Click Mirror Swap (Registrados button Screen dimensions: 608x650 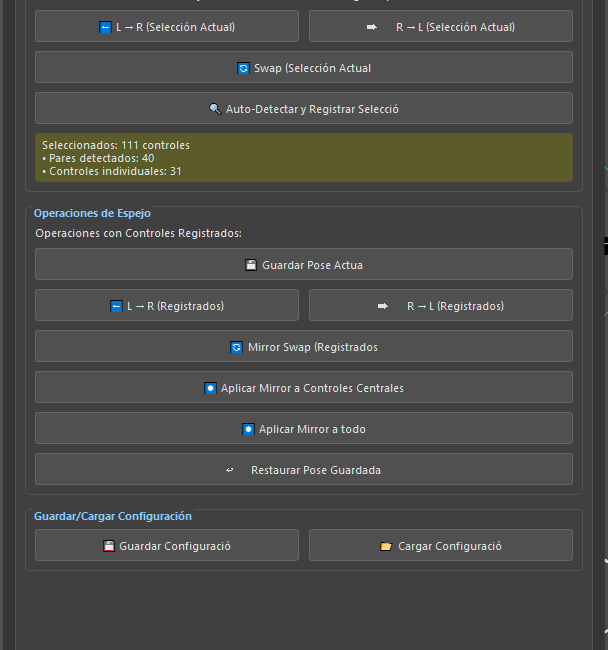304,347
